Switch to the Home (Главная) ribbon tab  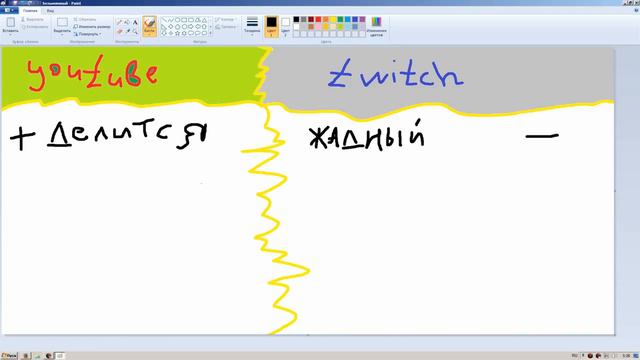(30, 11)
